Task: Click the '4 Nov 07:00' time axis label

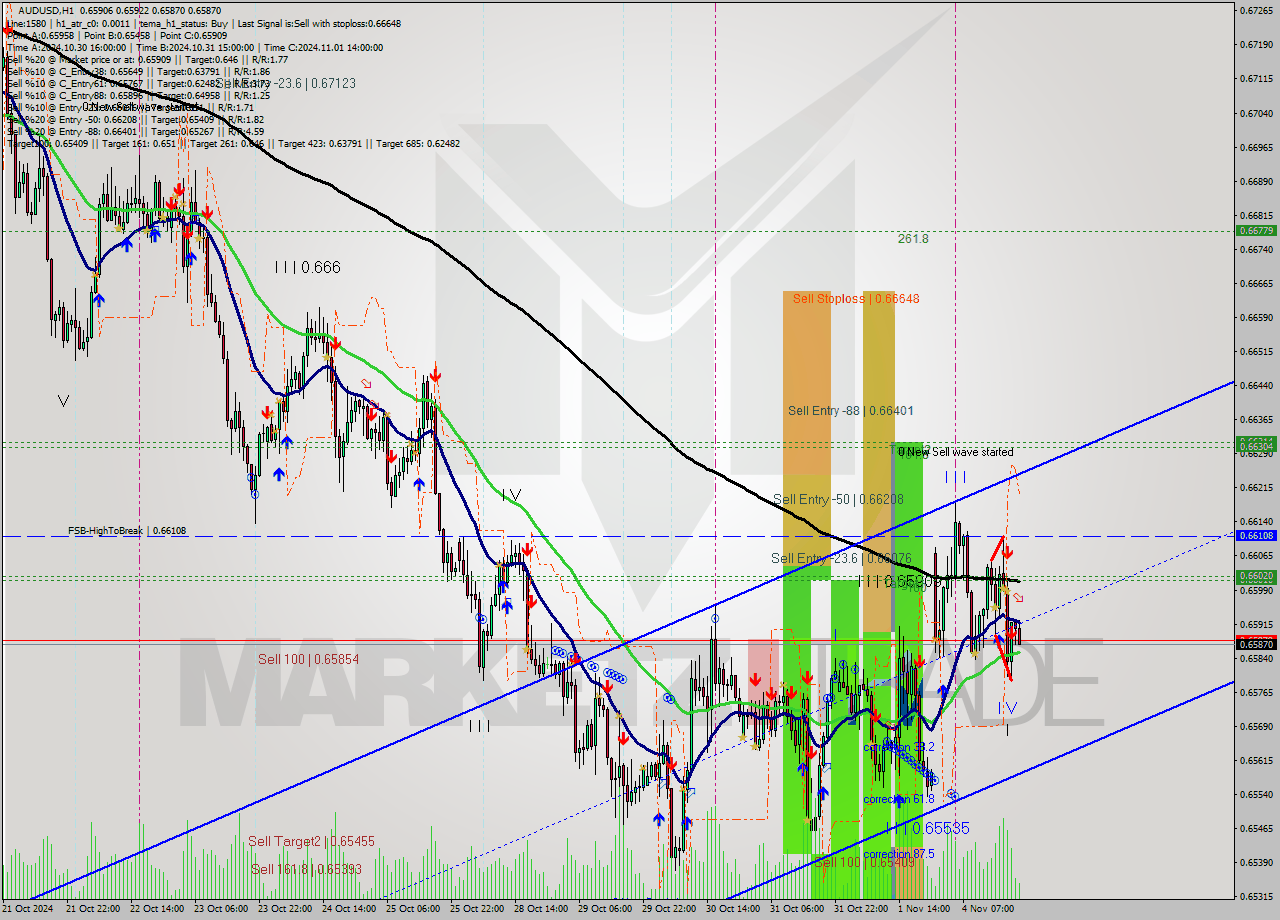Action: (987, 909)
